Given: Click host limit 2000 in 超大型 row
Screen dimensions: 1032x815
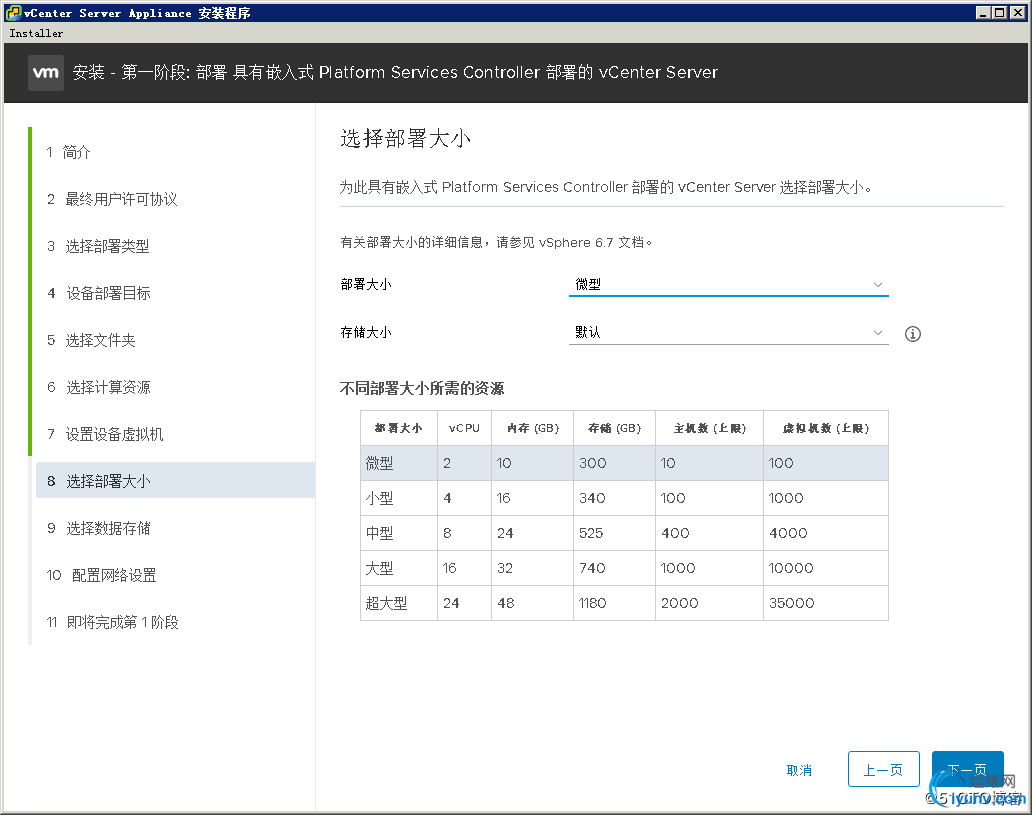Looking at the screenshot, I should (679, 603).
